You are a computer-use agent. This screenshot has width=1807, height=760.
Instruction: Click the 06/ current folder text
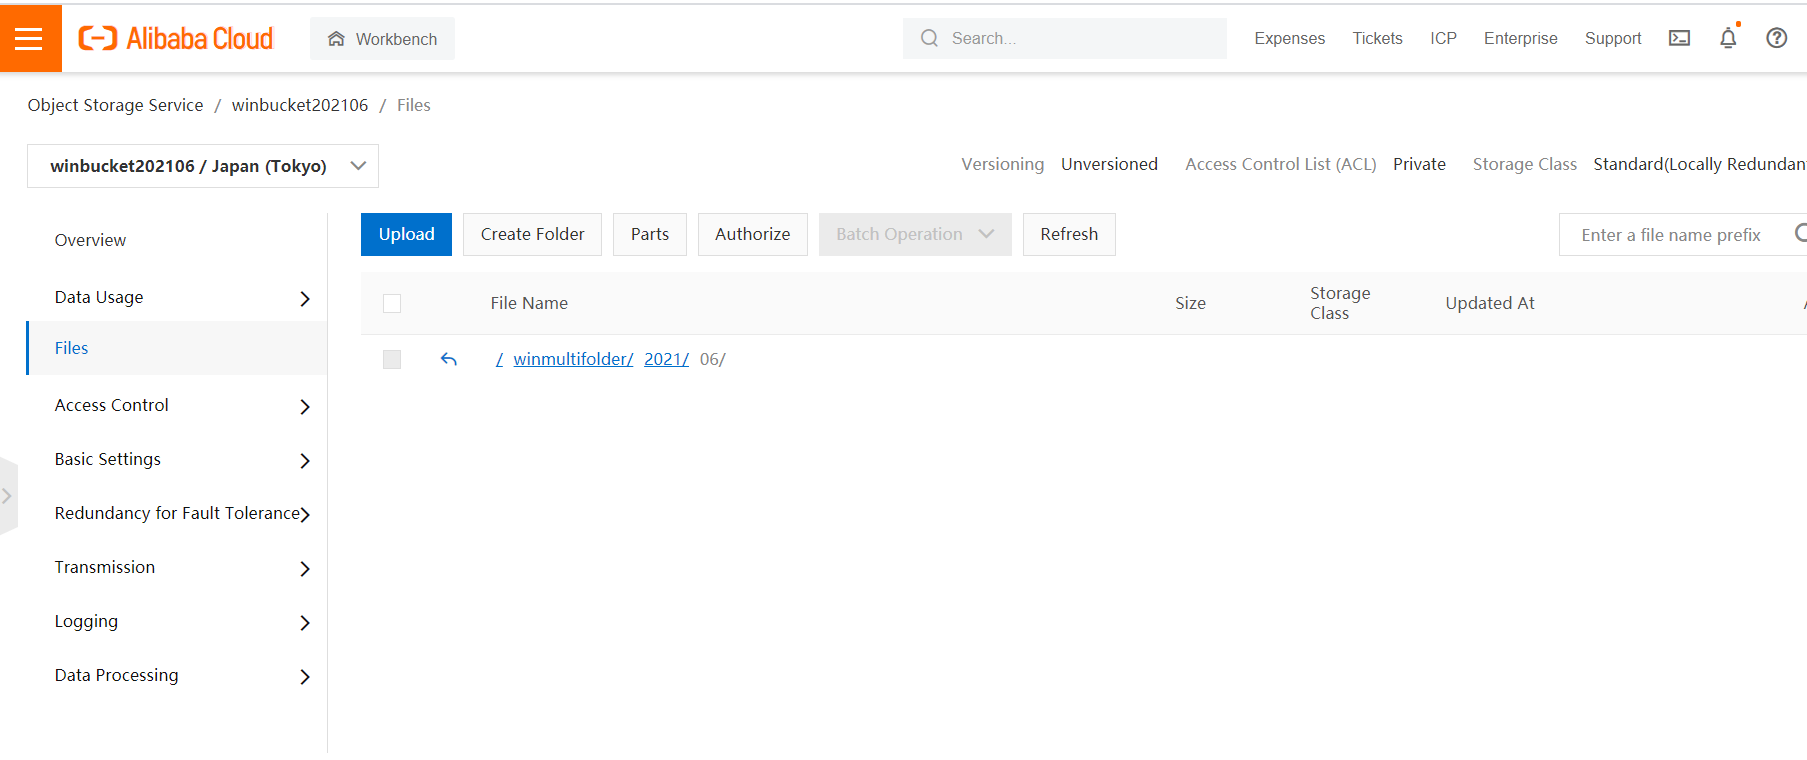(x=712, y=359)
